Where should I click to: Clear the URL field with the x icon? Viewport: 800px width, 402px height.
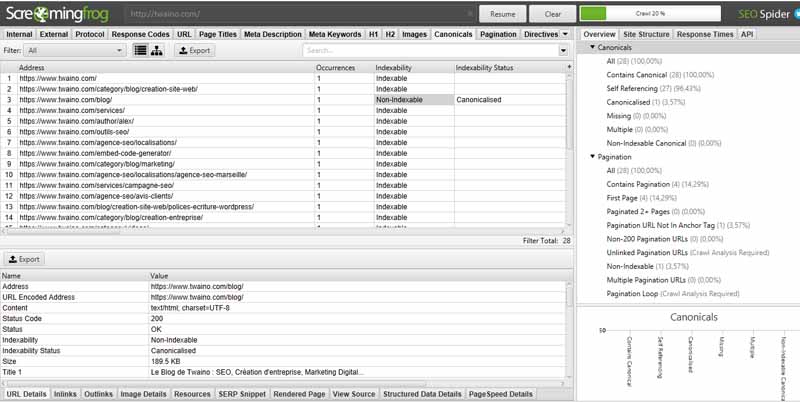(469, 14)
